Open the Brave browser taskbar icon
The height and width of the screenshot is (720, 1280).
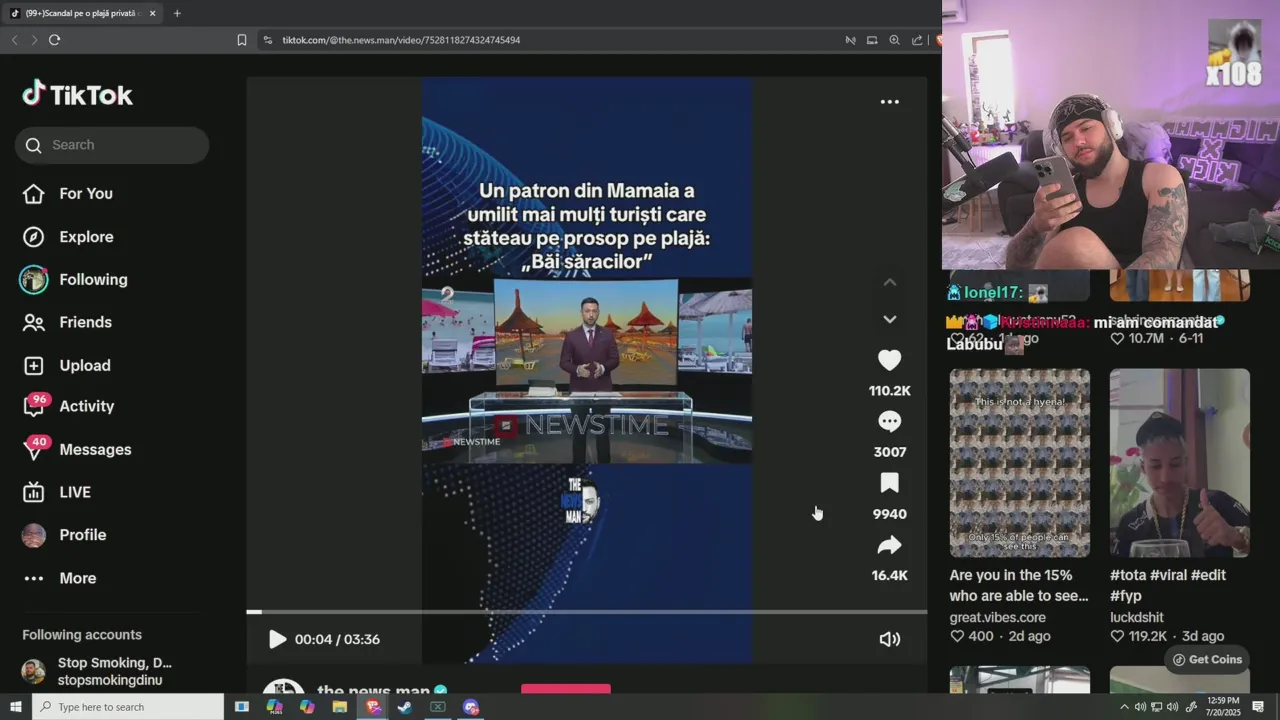click(373, 707)
